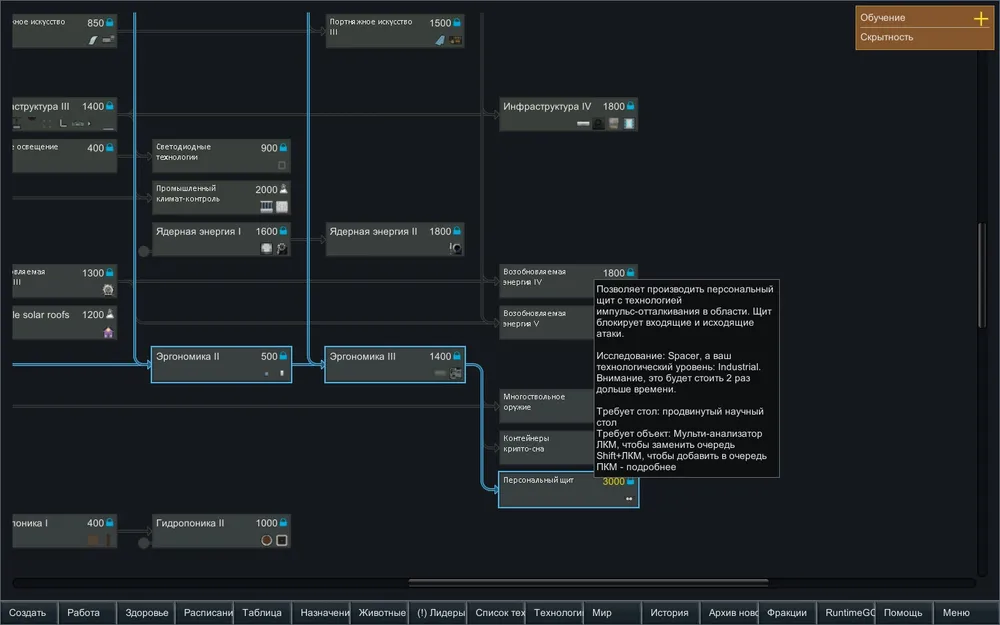1000x625 pixels.
Task: Click the yellow plus icon beside Обучение
Action: 981,18
